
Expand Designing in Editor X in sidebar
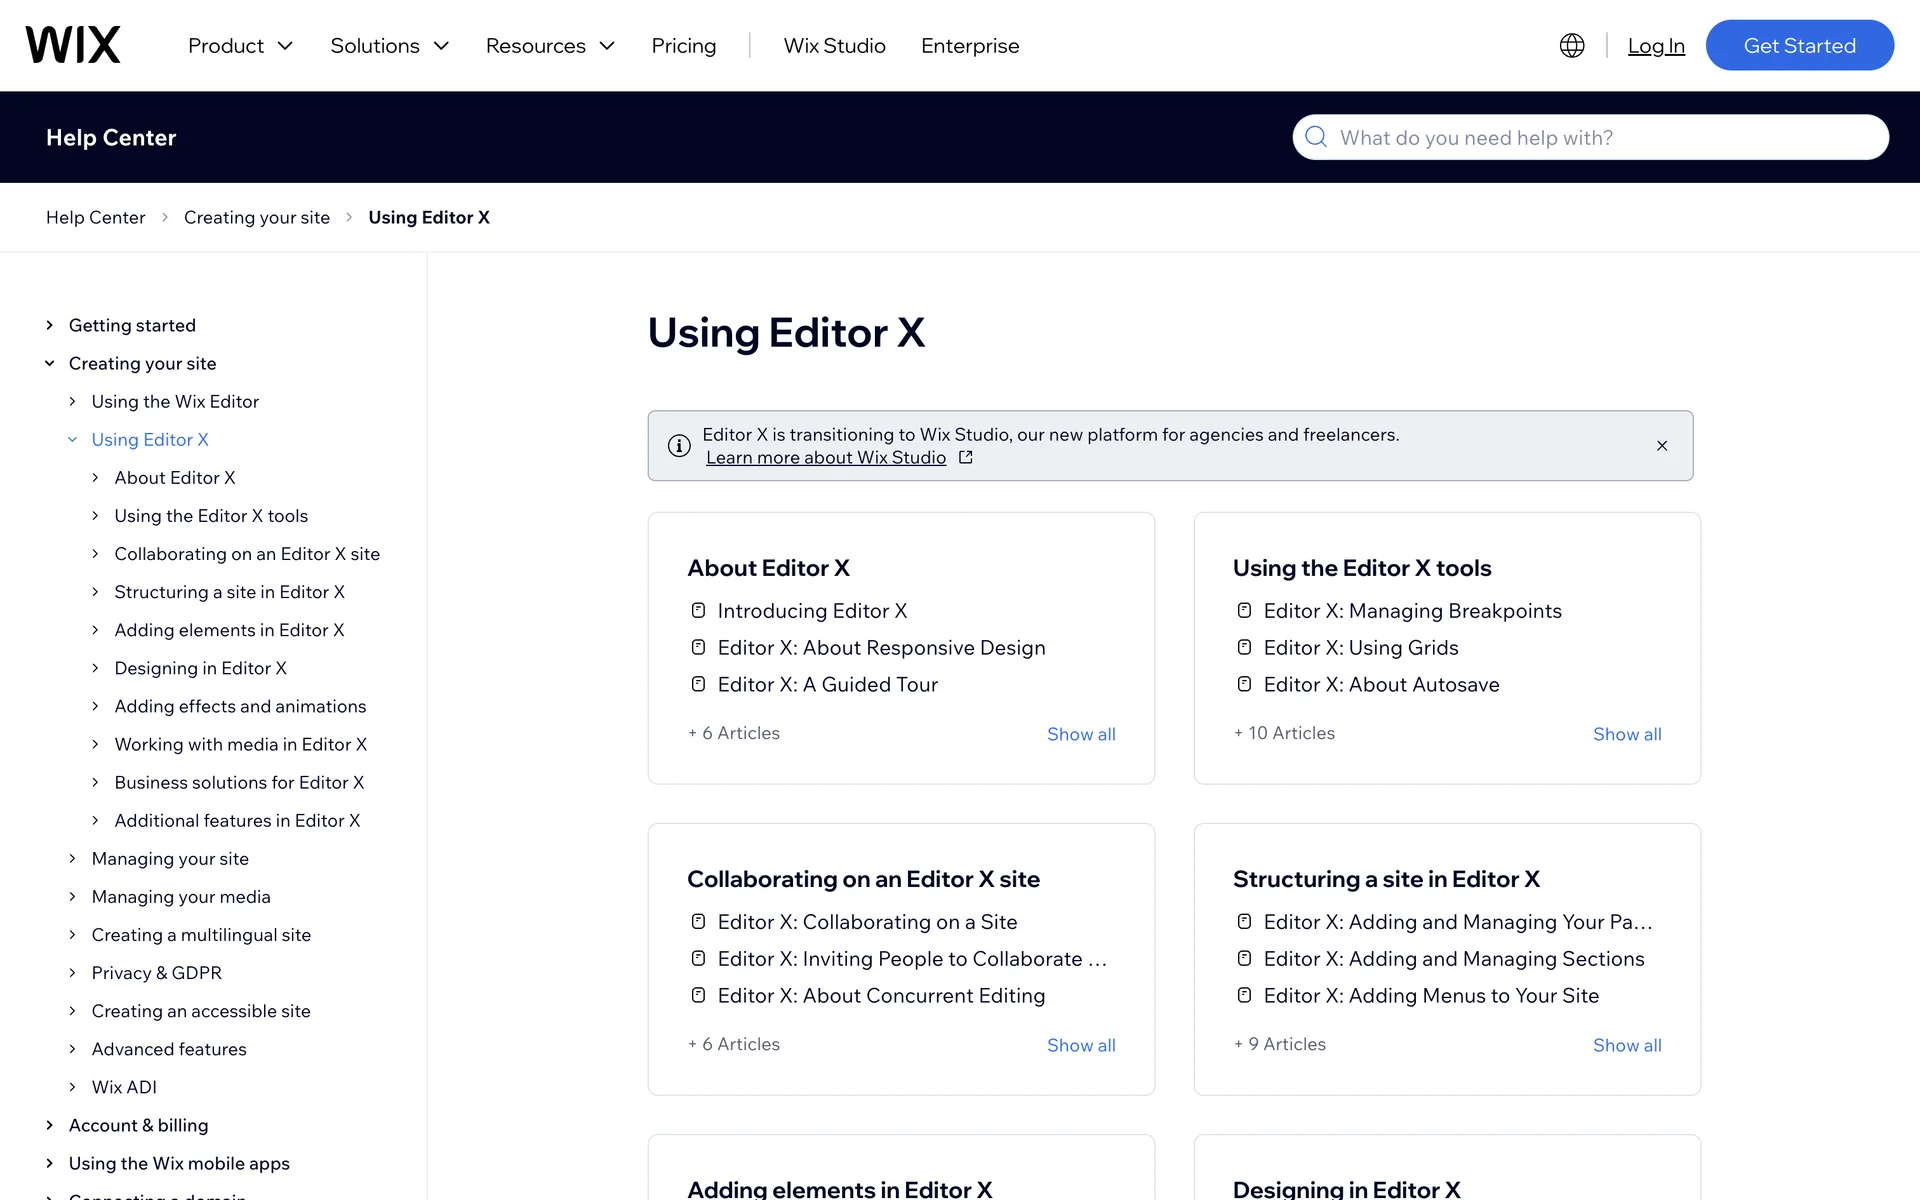[95, 668]
